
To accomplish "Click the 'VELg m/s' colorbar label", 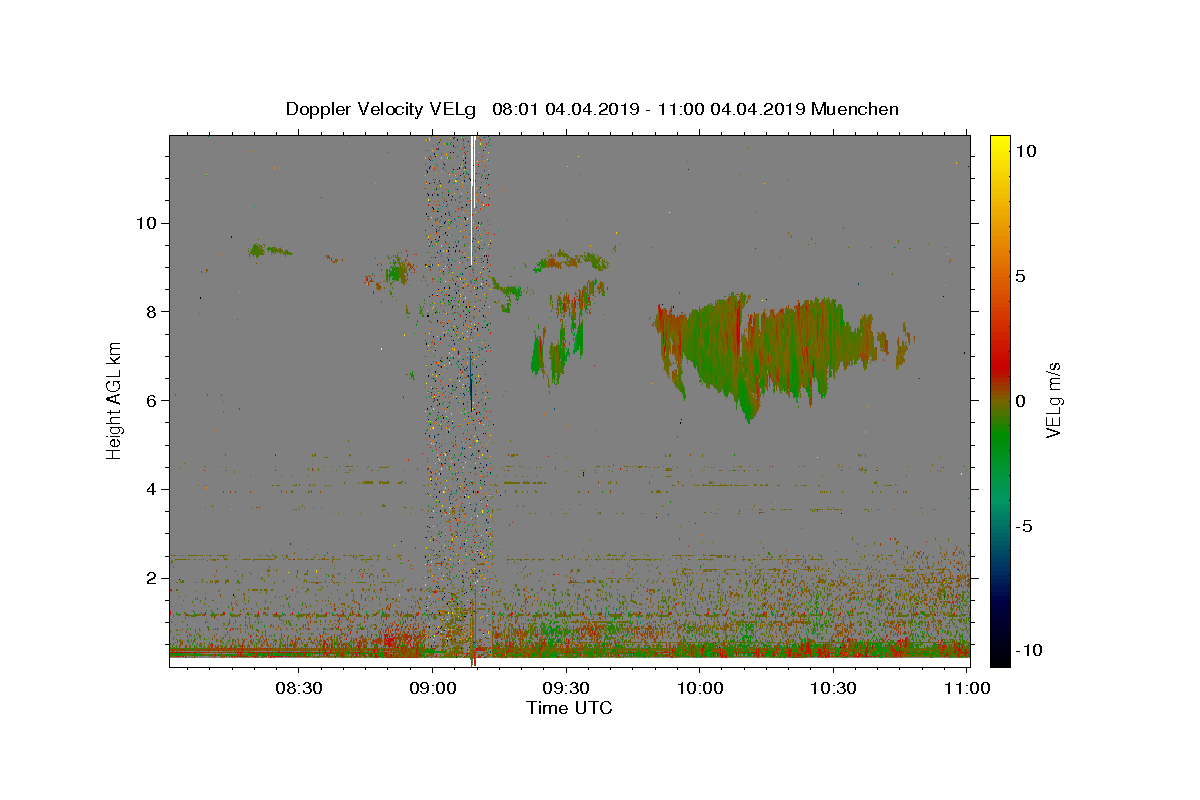I will [1053, 401].
